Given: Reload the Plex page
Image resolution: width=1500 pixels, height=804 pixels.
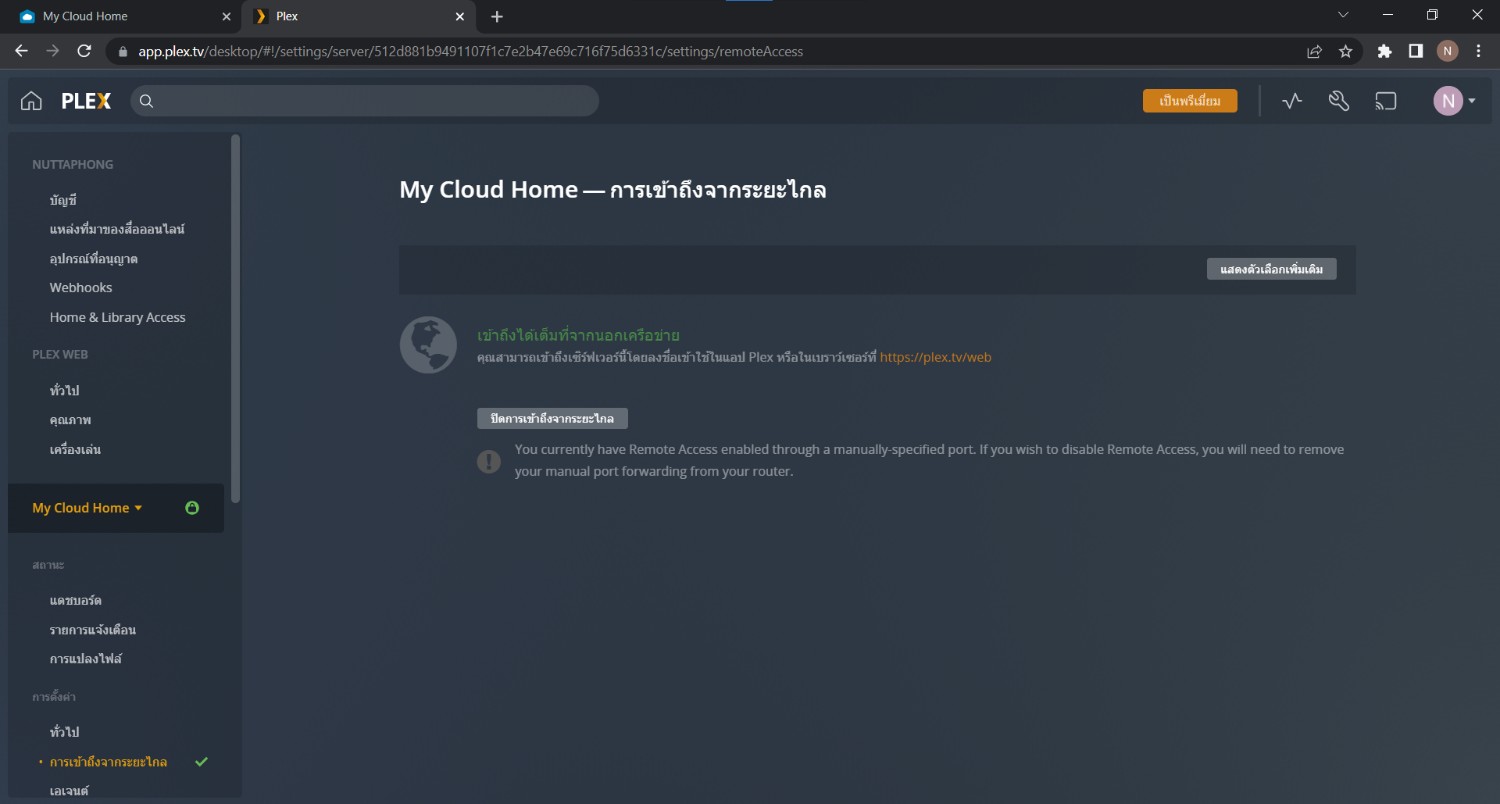Looking at the screenshot, I should pyautogui.click(x=84, y=51).
